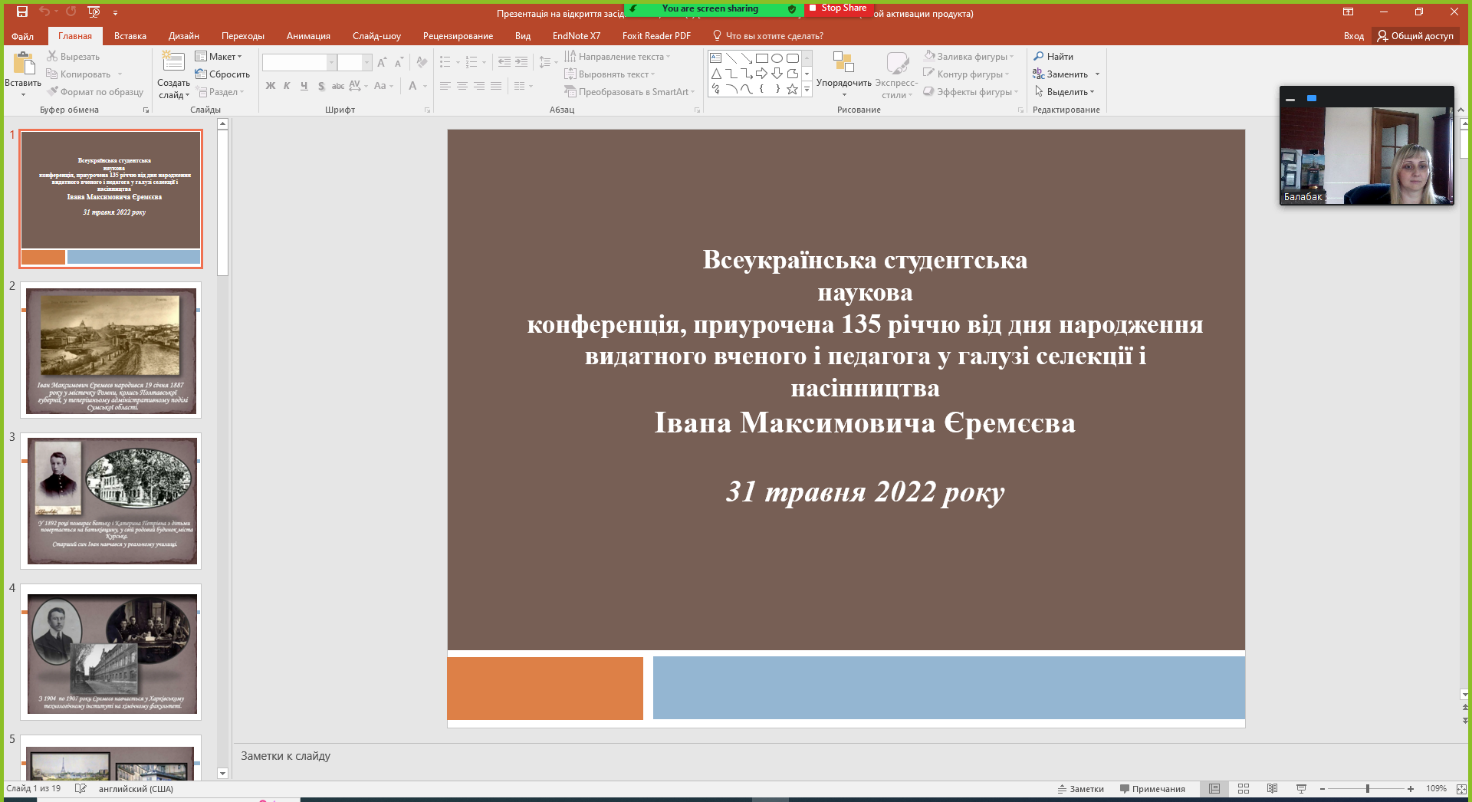Switch to the Слайд-шоу ribbon tab
Screen dimensions: 1472x802
tap(377, 36)
